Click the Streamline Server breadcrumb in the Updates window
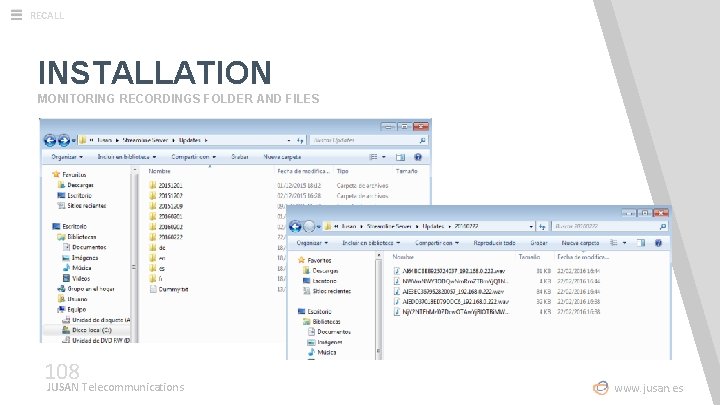Screen dimensions: 720x405 [x=145, y=140]
